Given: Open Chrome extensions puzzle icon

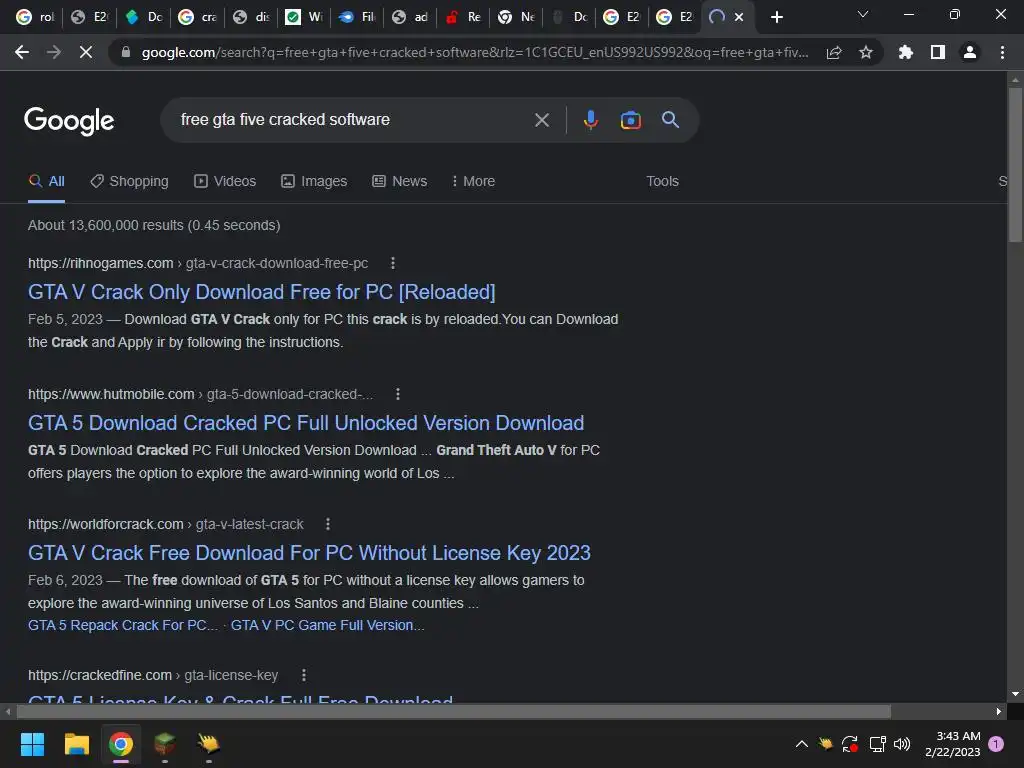Looking at the screenshot, I should coord(906,52).
